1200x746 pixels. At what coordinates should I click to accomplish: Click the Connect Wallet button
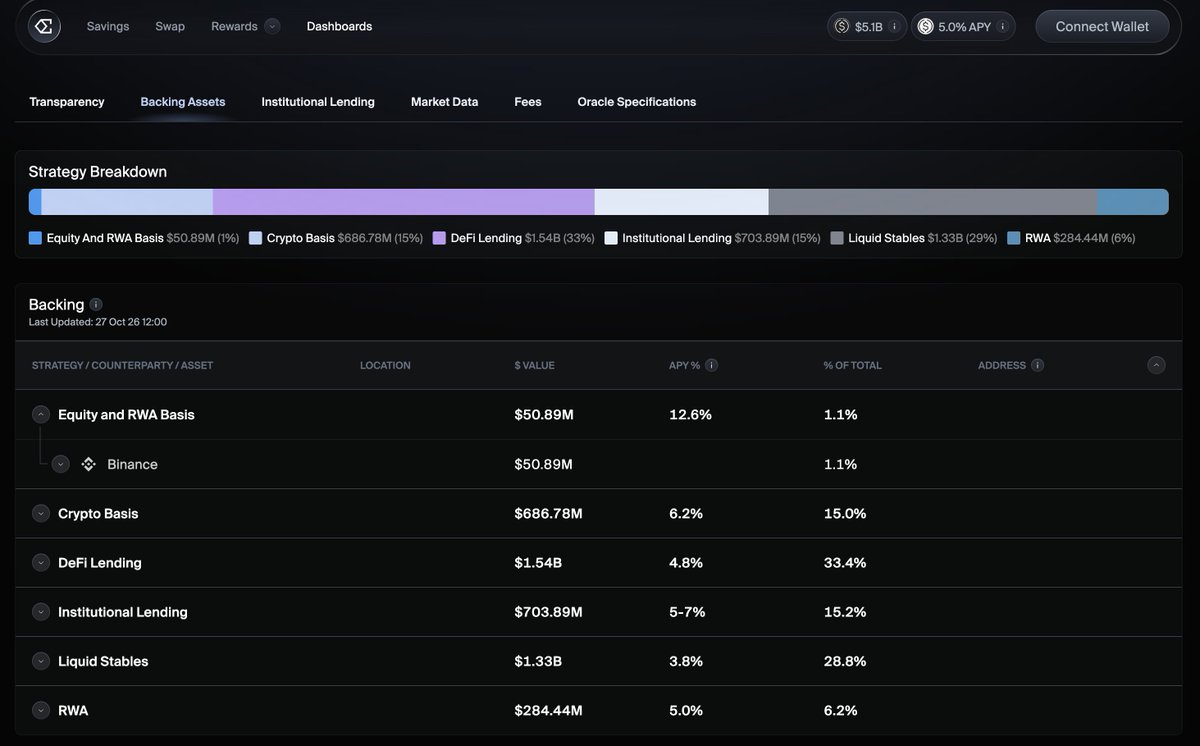point(1102,26)
